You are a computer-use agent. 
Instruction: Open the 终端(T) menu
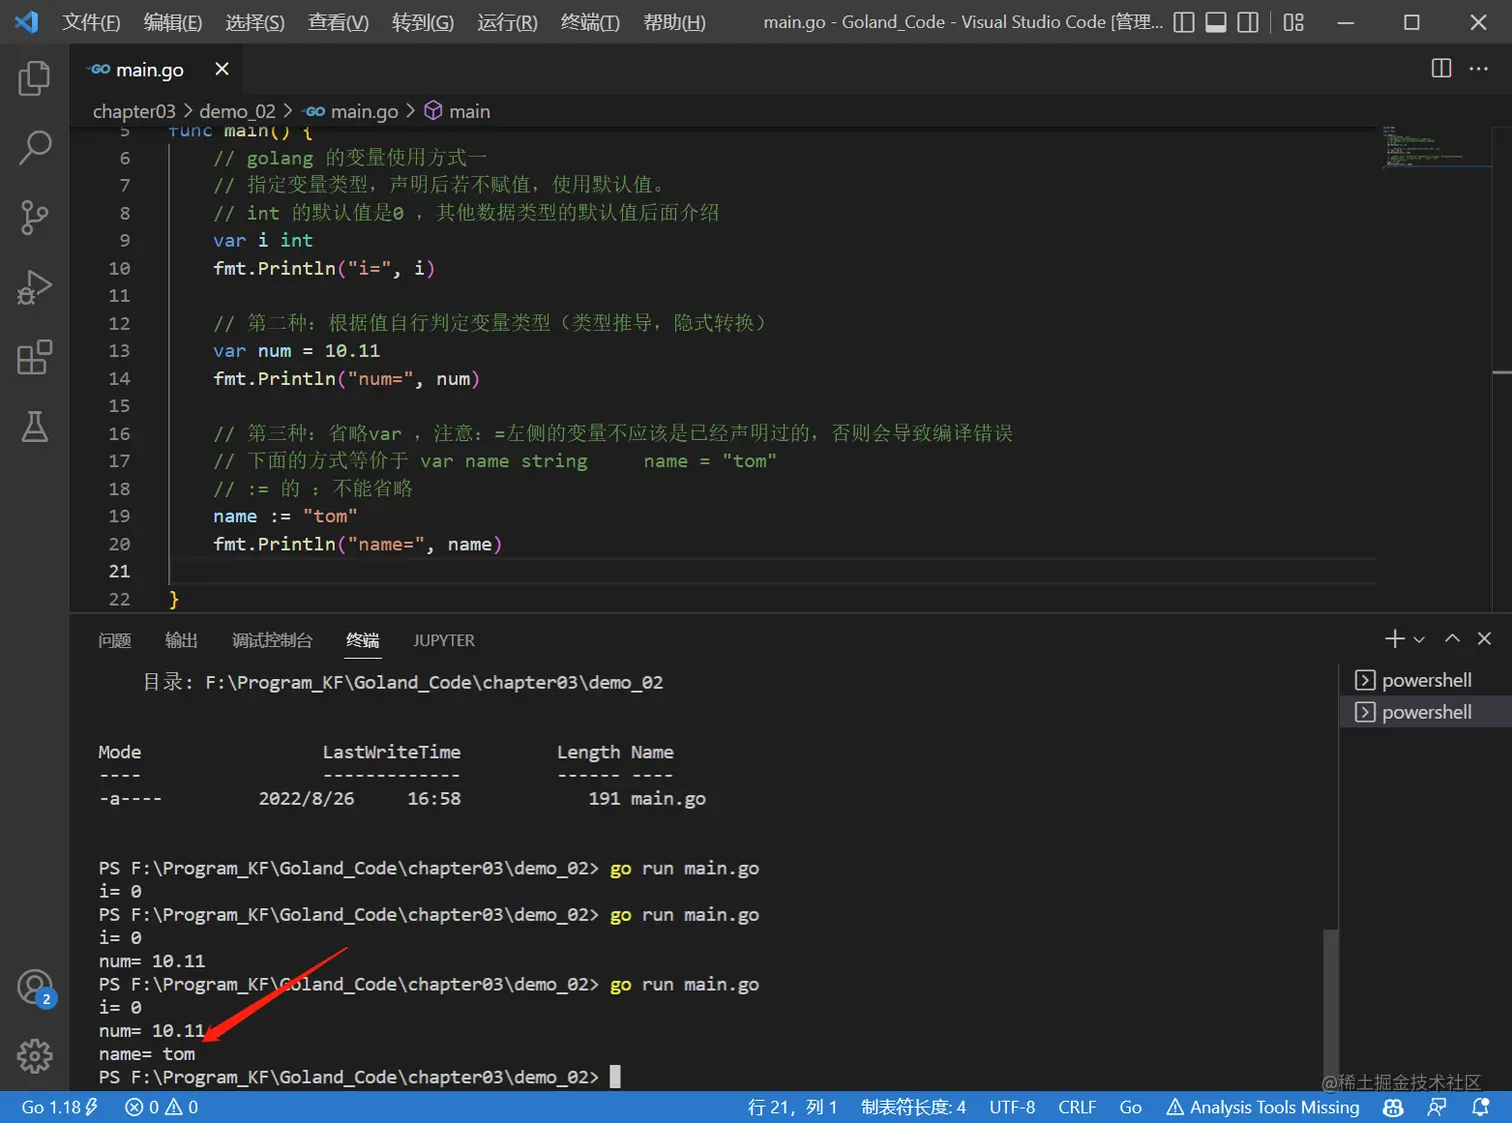590,22
